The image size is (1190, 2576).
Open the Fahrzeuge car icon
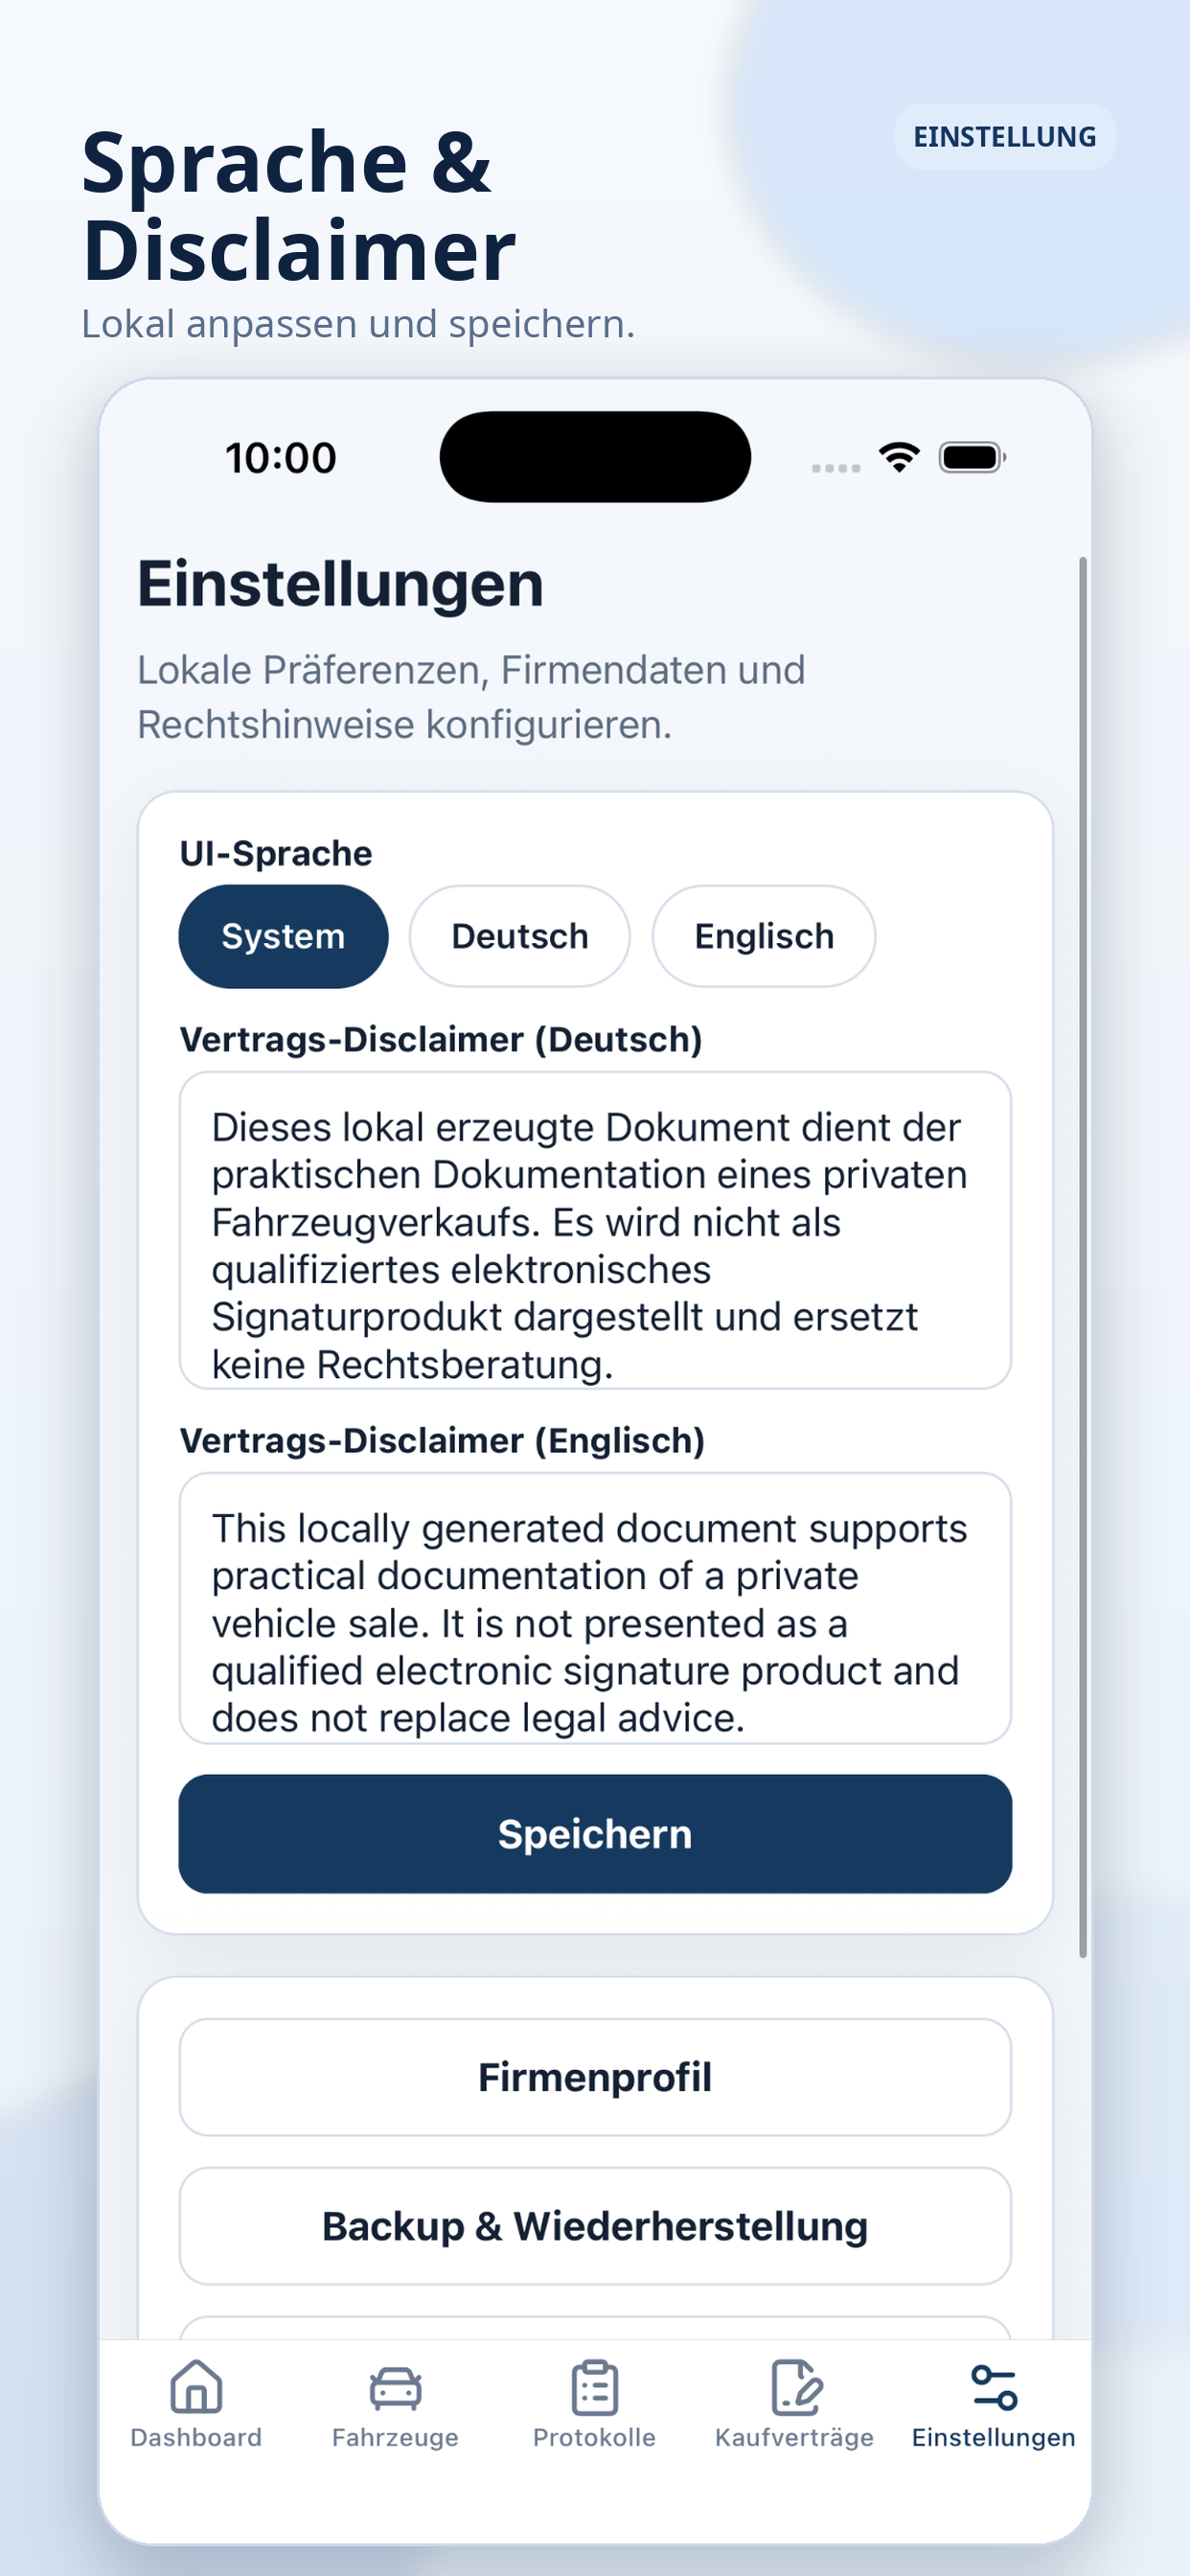point(395,2388)
